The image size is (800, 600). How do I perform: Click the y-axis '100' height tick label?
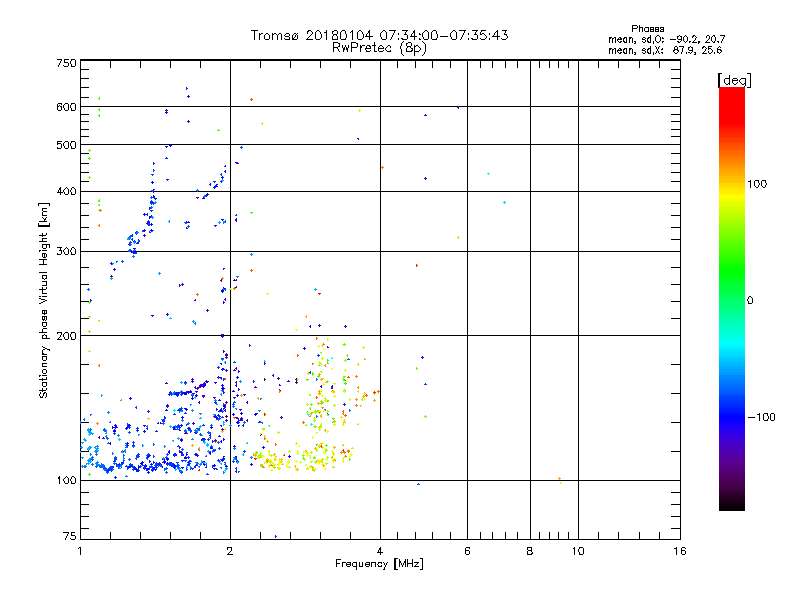point(66,481)
